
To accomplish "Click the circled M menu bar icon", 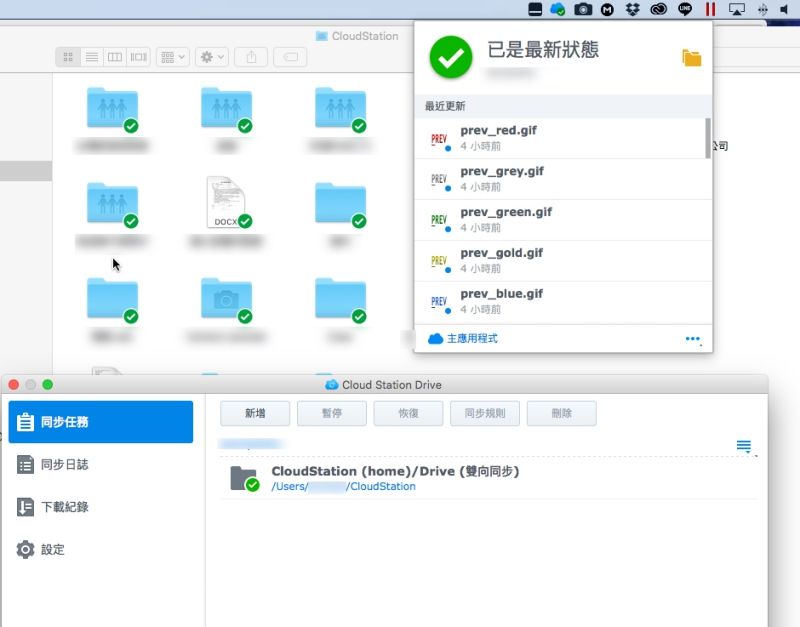I will [607, 9].
